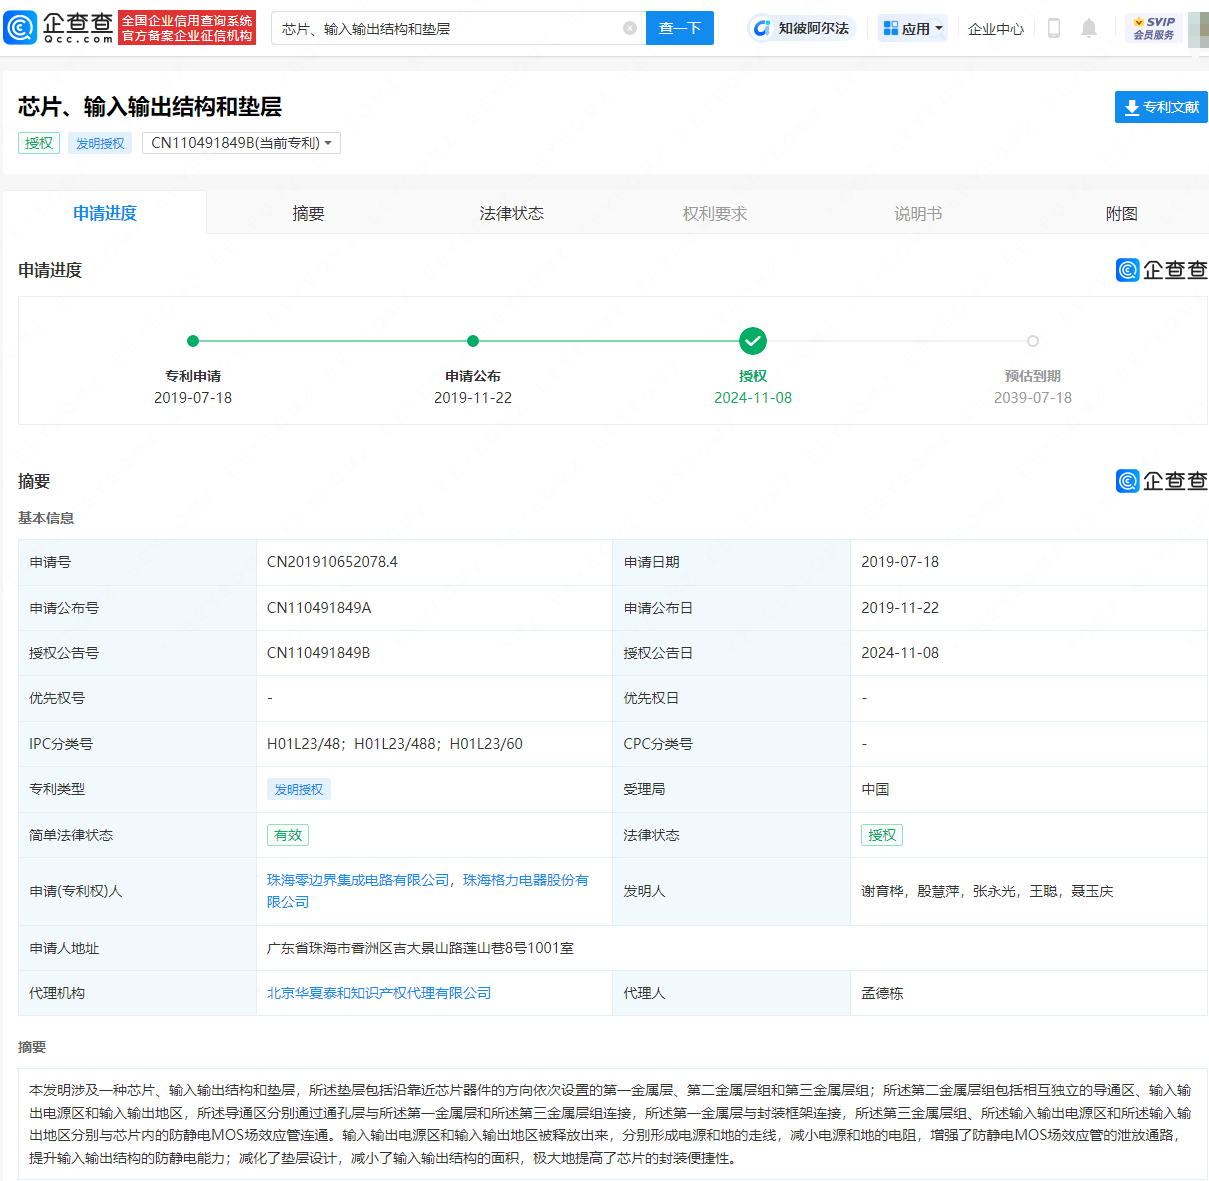
Task: Download via 专利文献 button
Action: 1161,107
